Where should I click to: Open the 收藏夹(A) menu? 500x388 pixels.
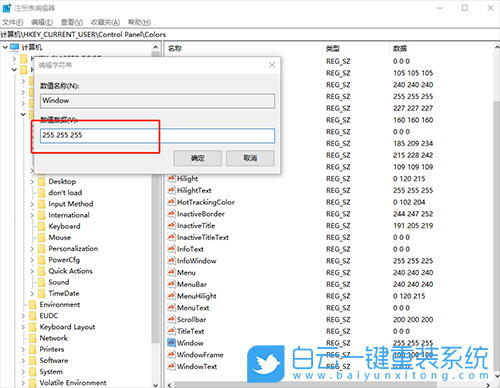[x=105, y=22]
